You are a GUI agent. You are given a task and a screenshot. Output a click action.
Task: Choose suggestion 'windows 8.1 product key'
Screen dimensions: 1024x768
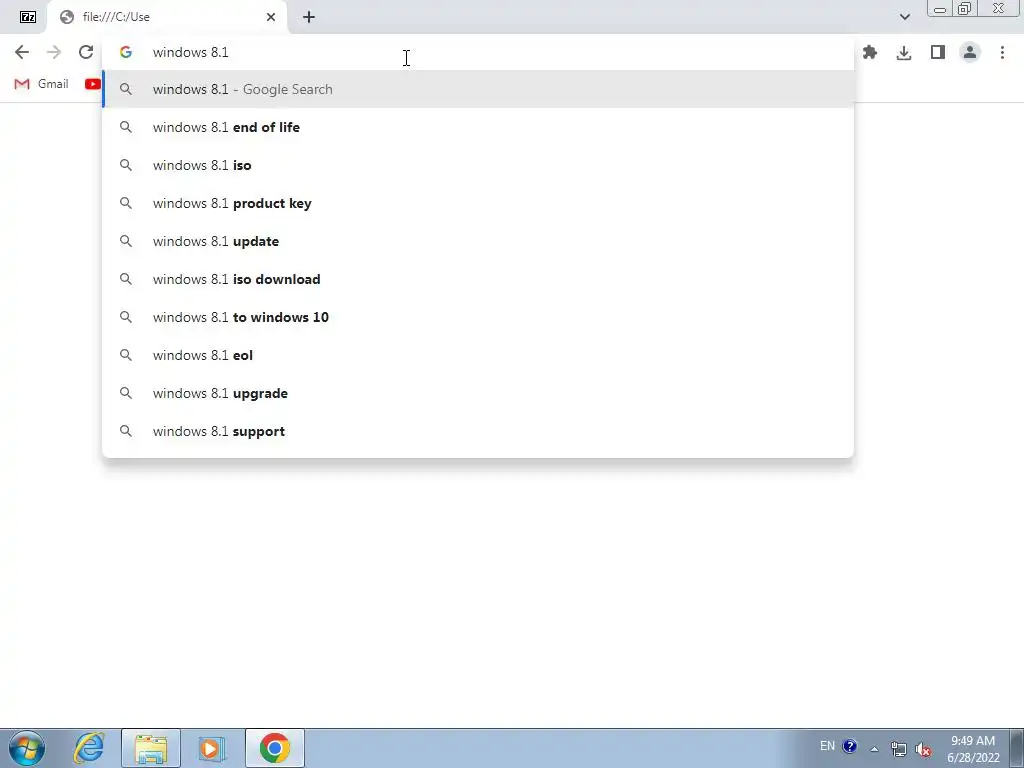478,203
